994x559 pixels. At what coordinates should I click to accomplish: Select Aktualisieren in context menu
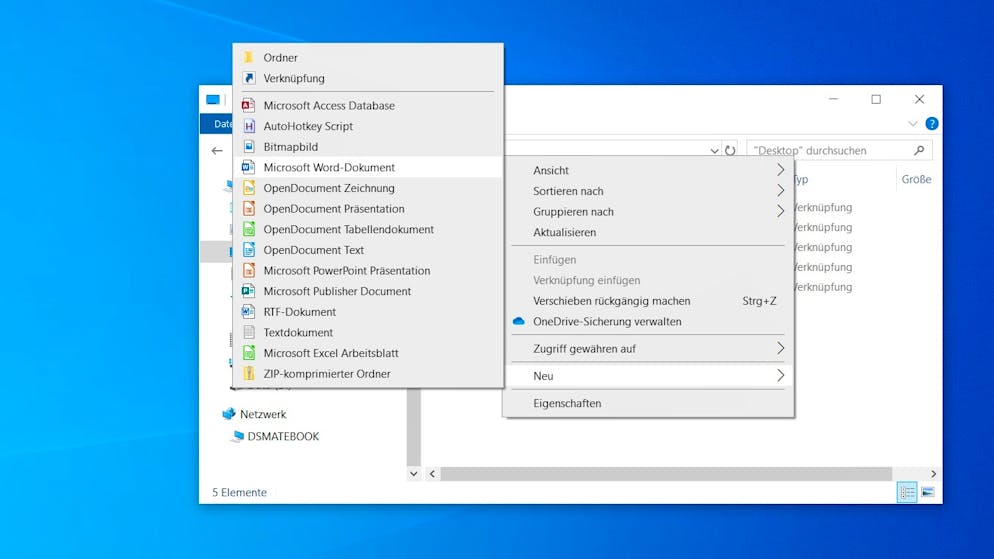pyautogui.click(x=649, y=233)
